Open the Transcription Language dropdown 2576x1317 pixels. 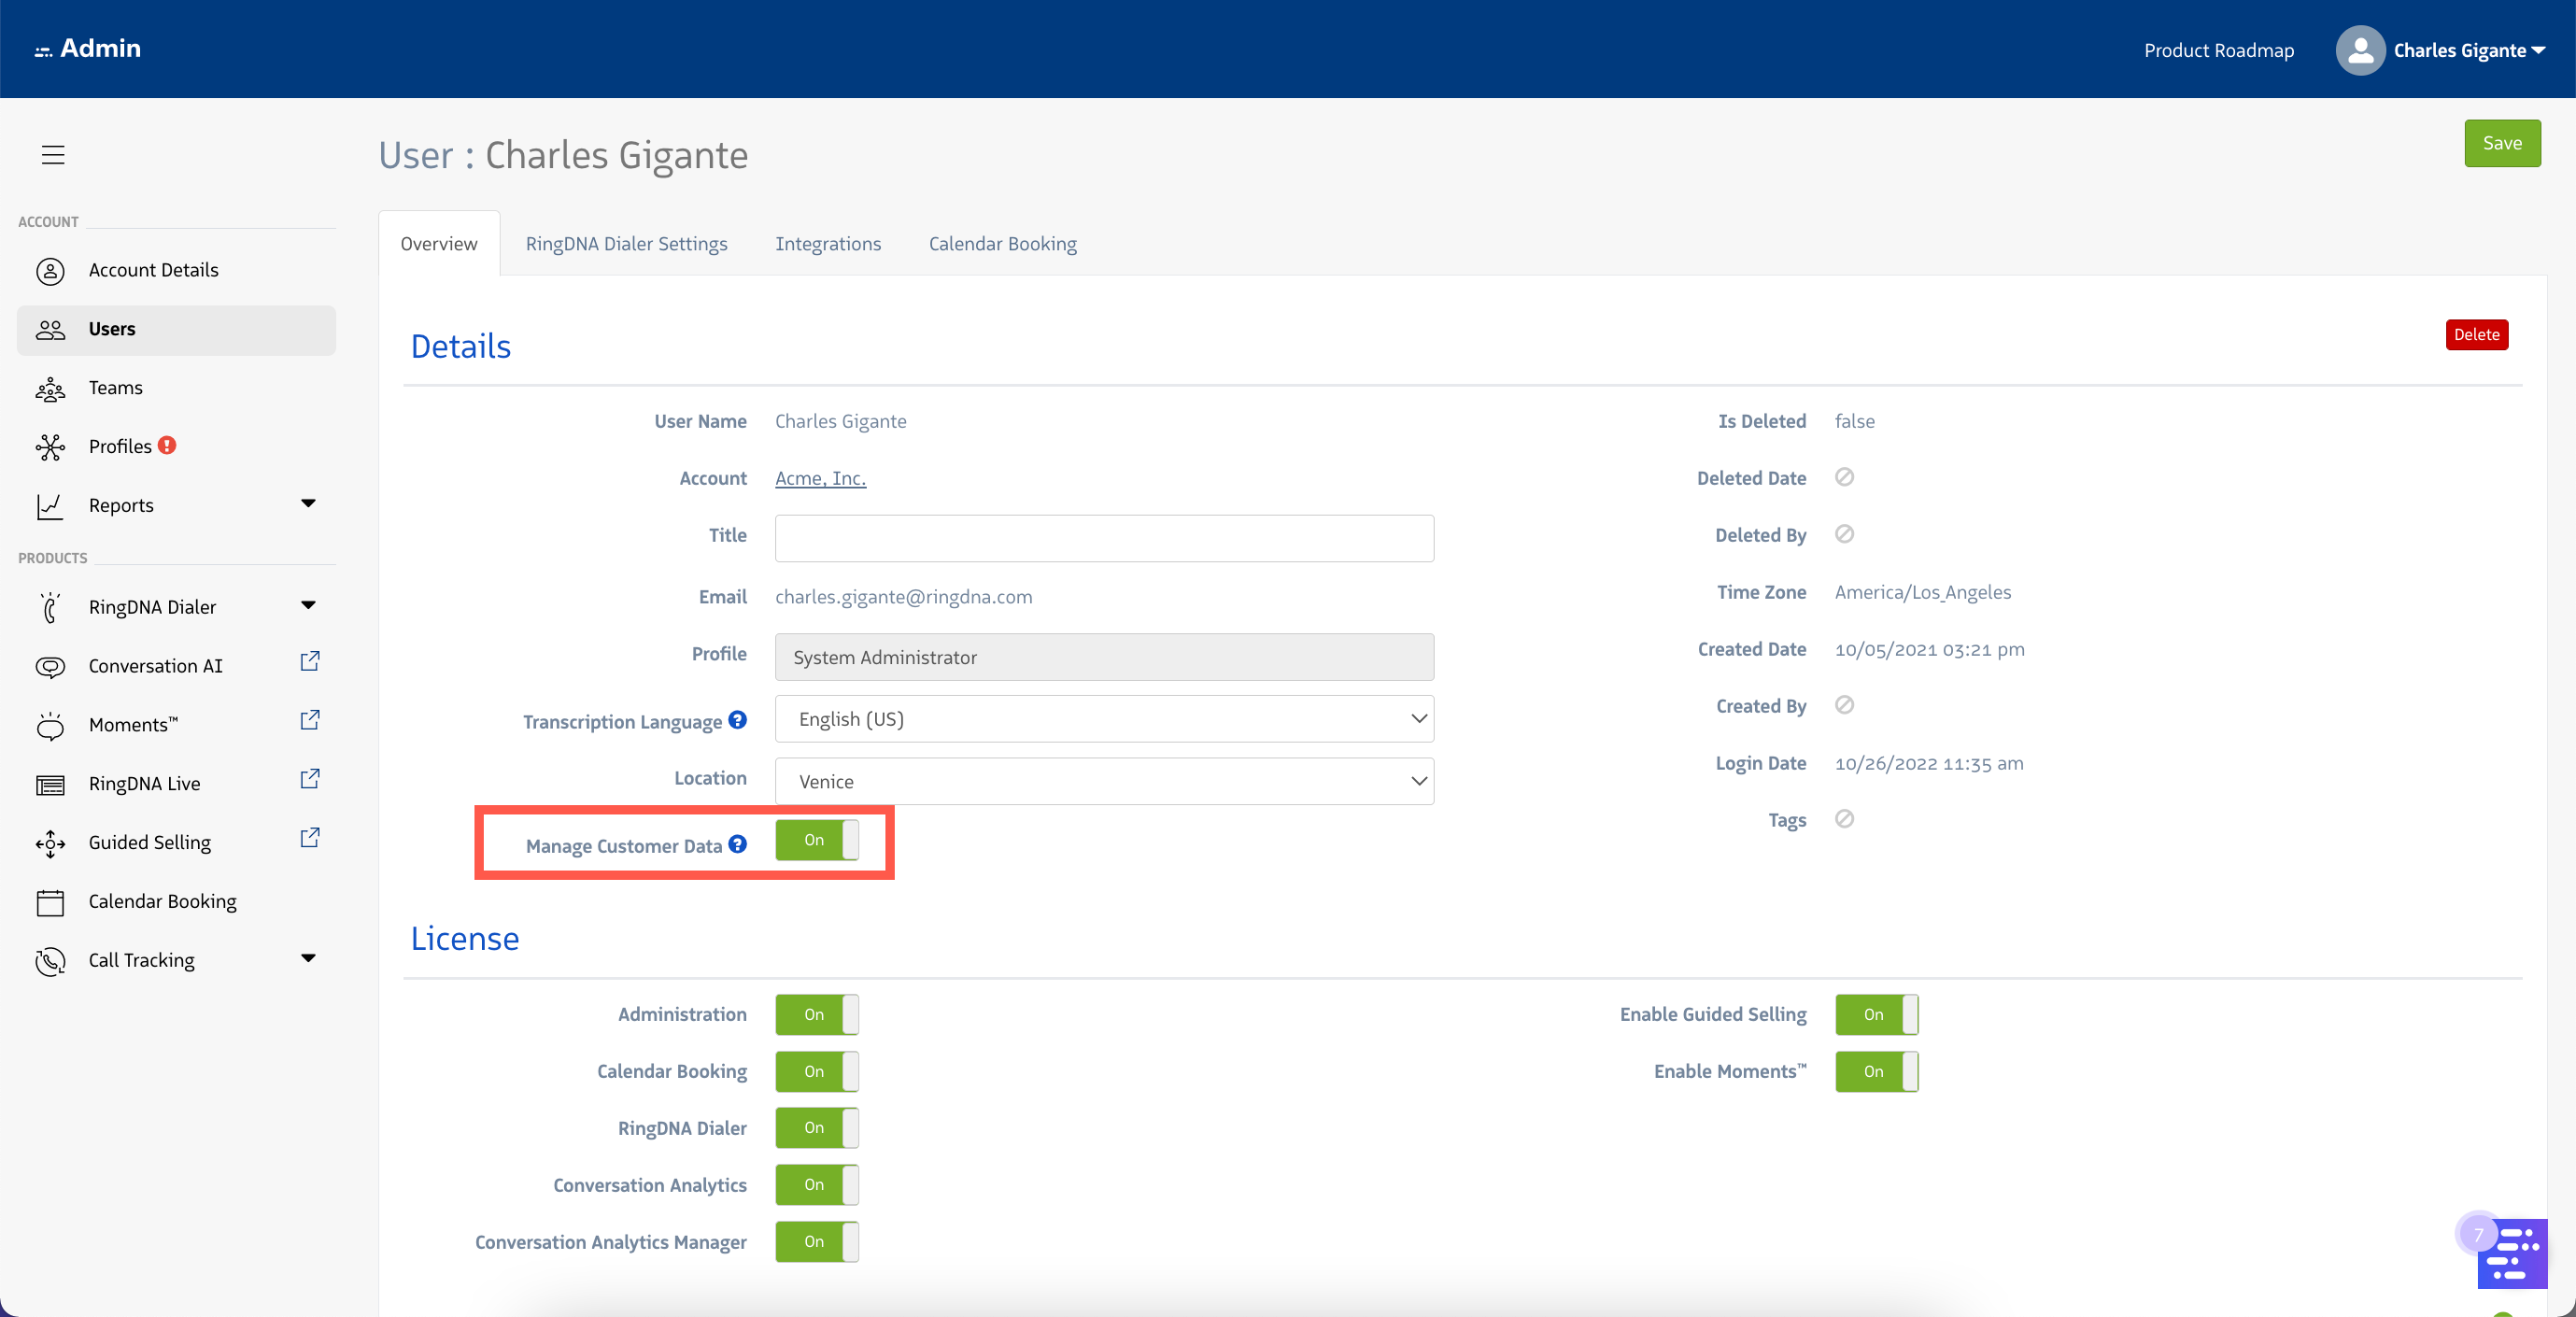click(1104, 719)
